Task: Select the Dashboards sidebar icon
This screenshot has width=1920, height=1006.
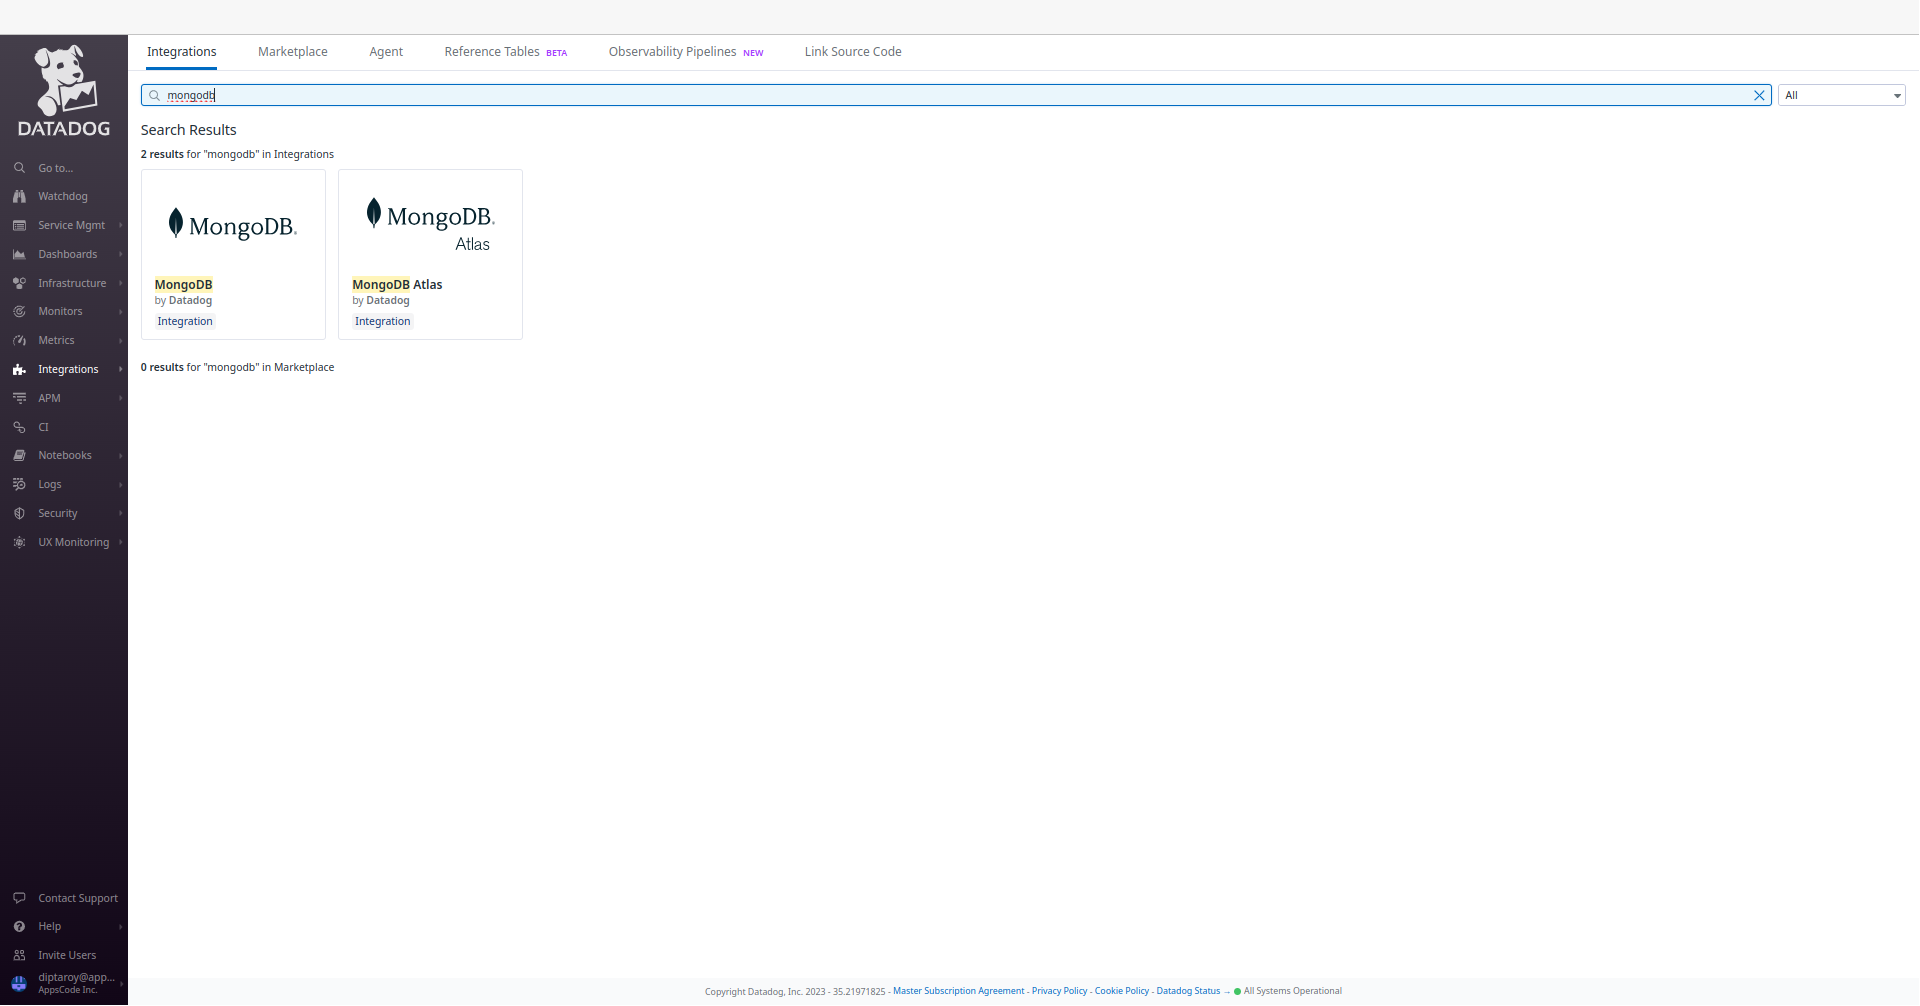Action: 20,254
